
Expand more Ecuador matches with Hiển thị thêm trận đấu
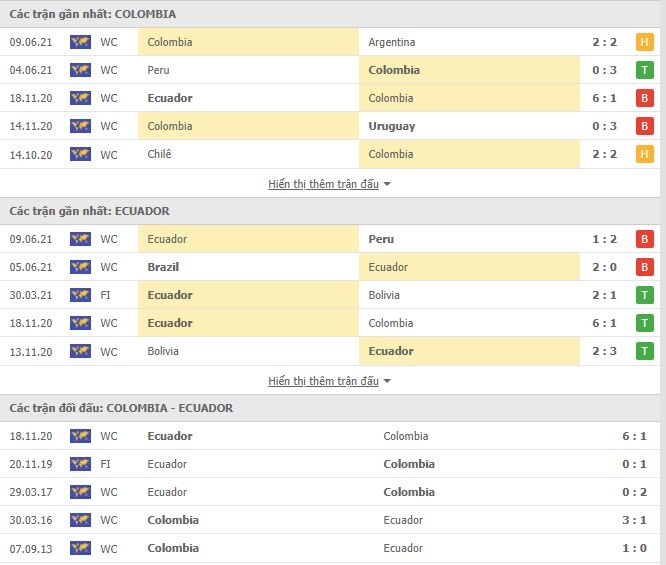tap(323, 381)
